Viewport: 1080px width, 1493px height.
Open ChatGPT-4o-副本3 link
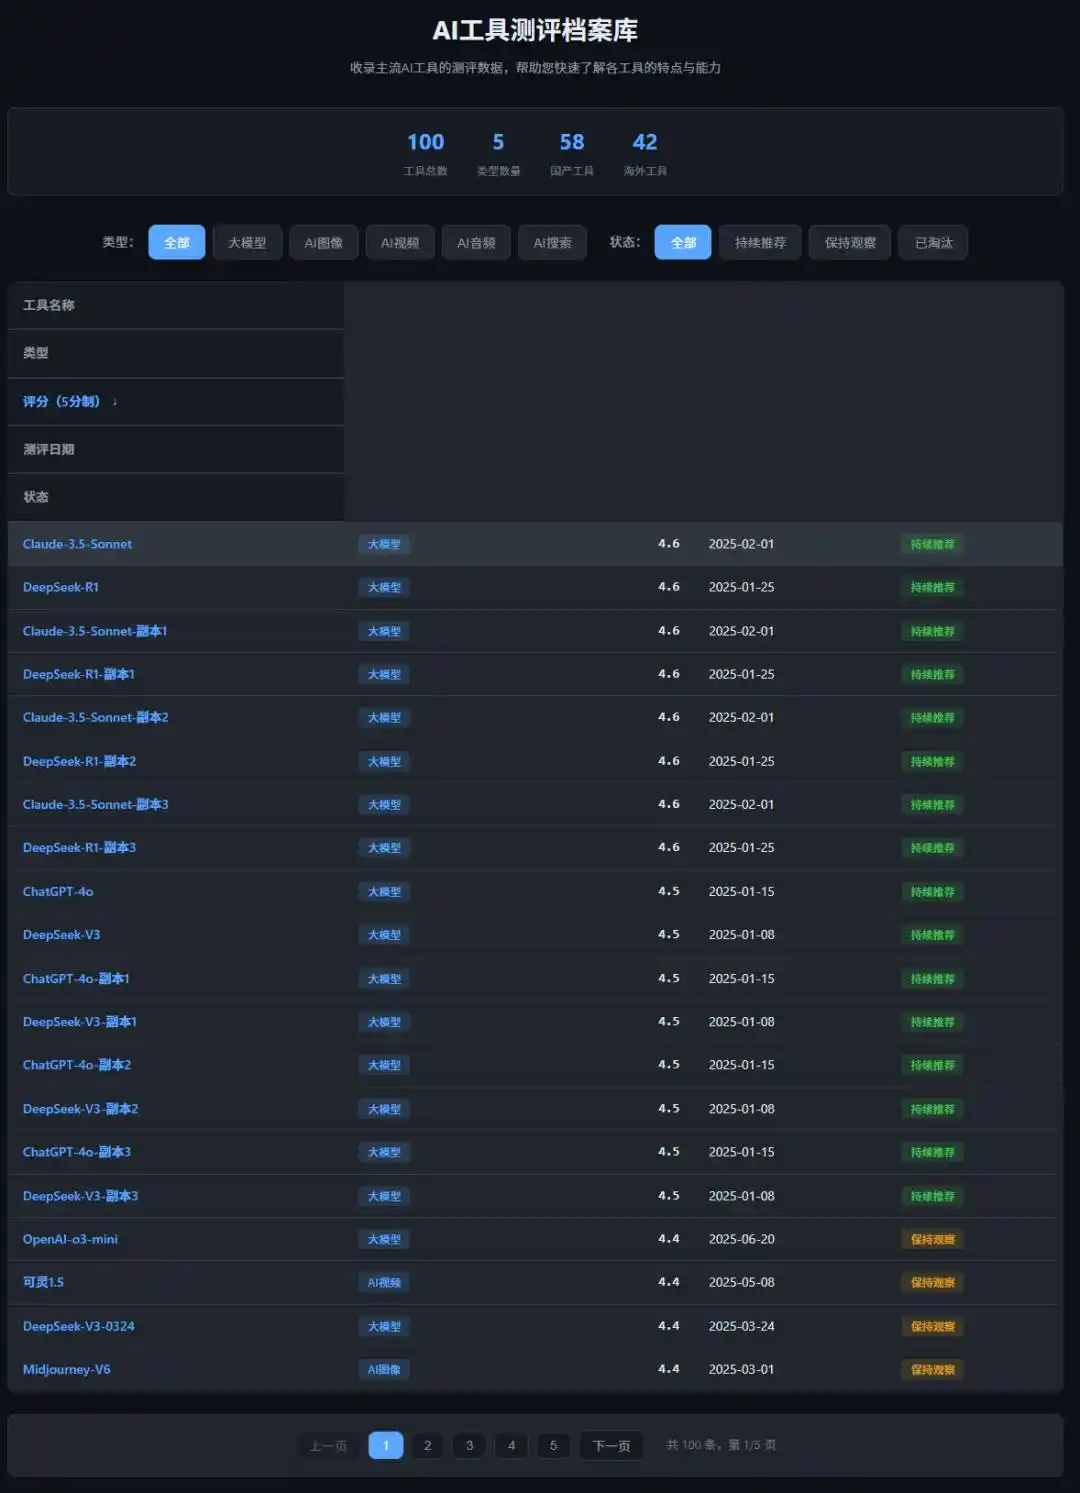click(x=77, y=1152)
